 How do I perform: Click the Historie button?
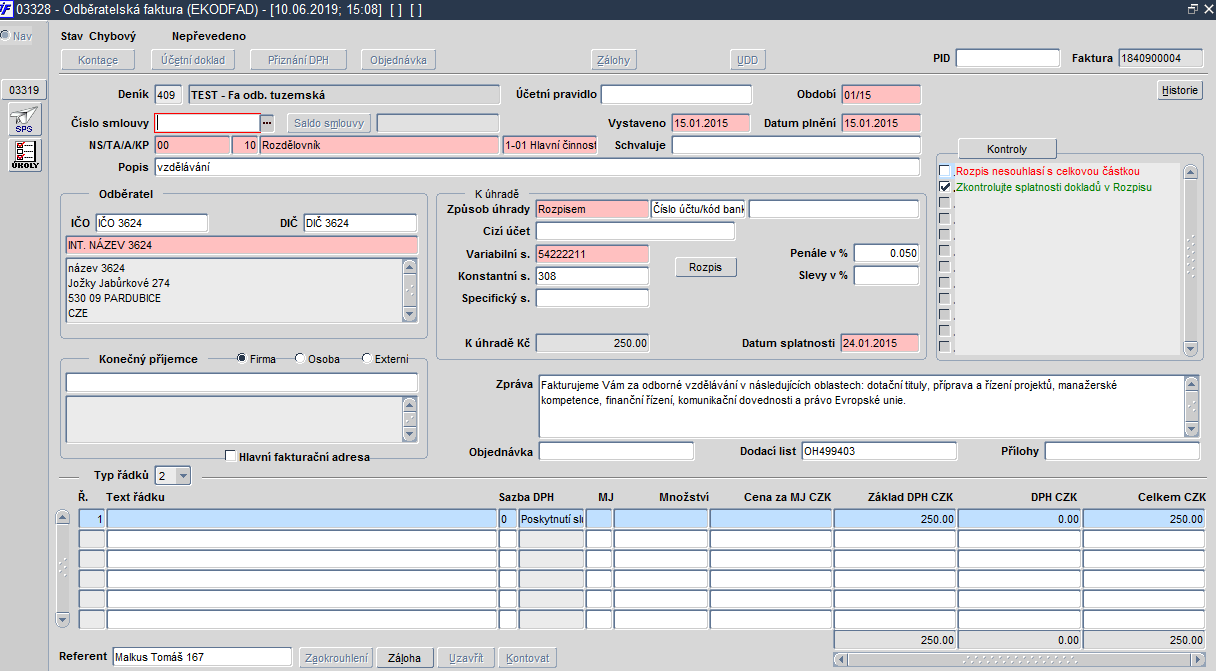point(1180,90)
